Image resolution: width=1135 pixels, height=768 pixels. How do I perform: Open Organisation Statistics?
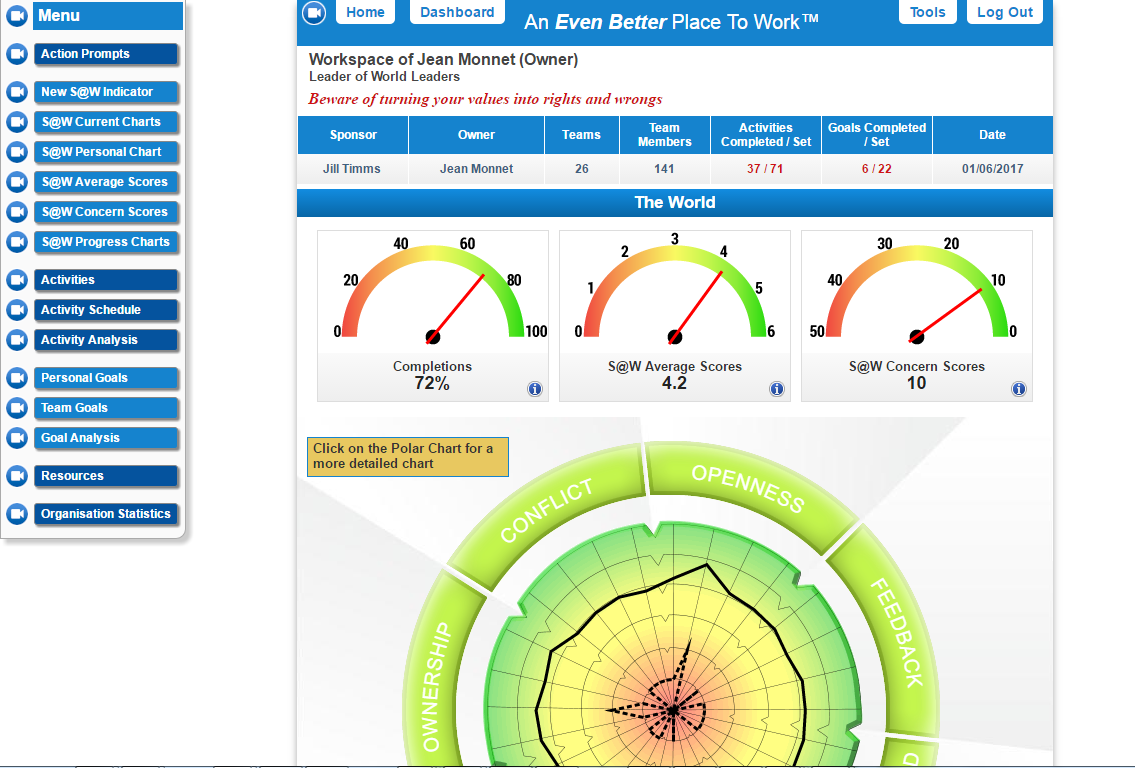click(106, 514)
